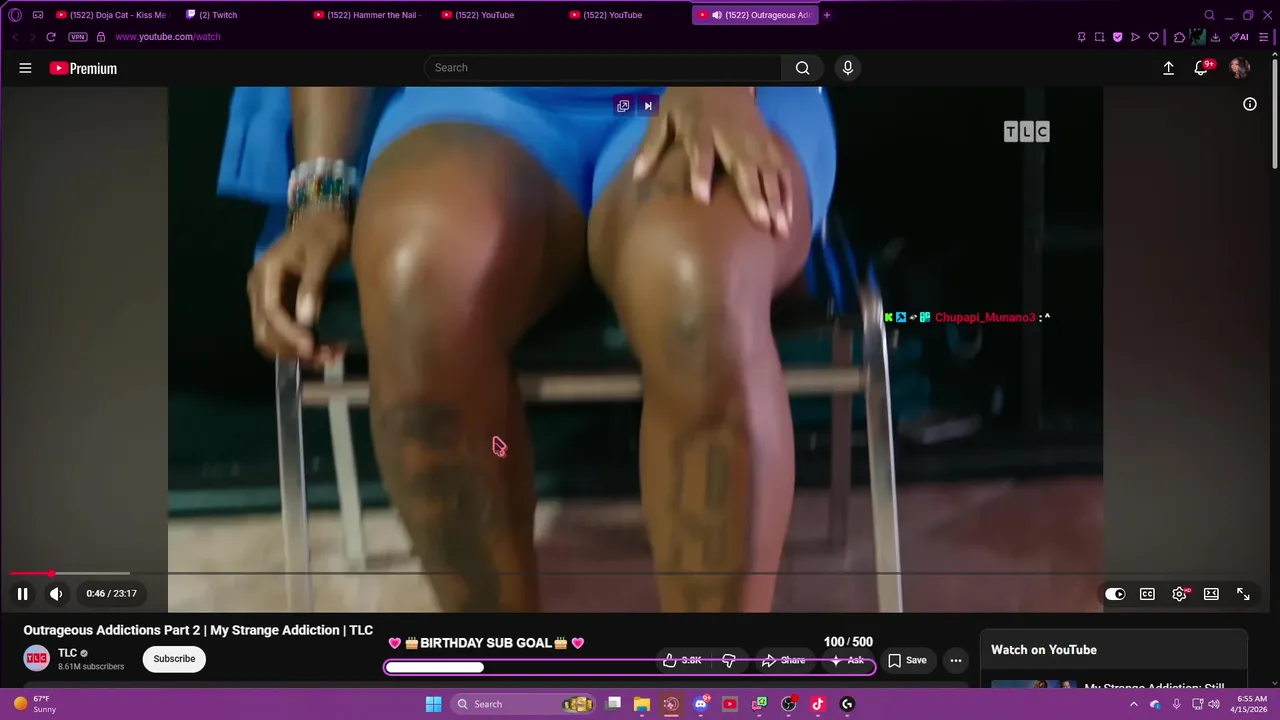Mute the Outrageous Addictions tab audio icon

coord(717,15)
